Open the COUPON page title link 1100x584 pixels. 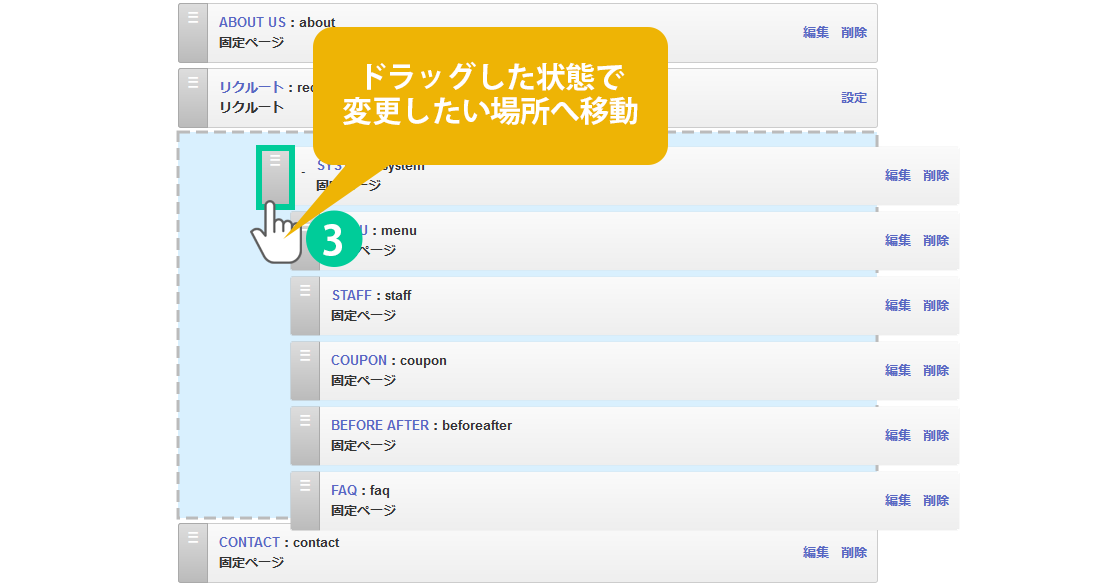tap(358, 360)
